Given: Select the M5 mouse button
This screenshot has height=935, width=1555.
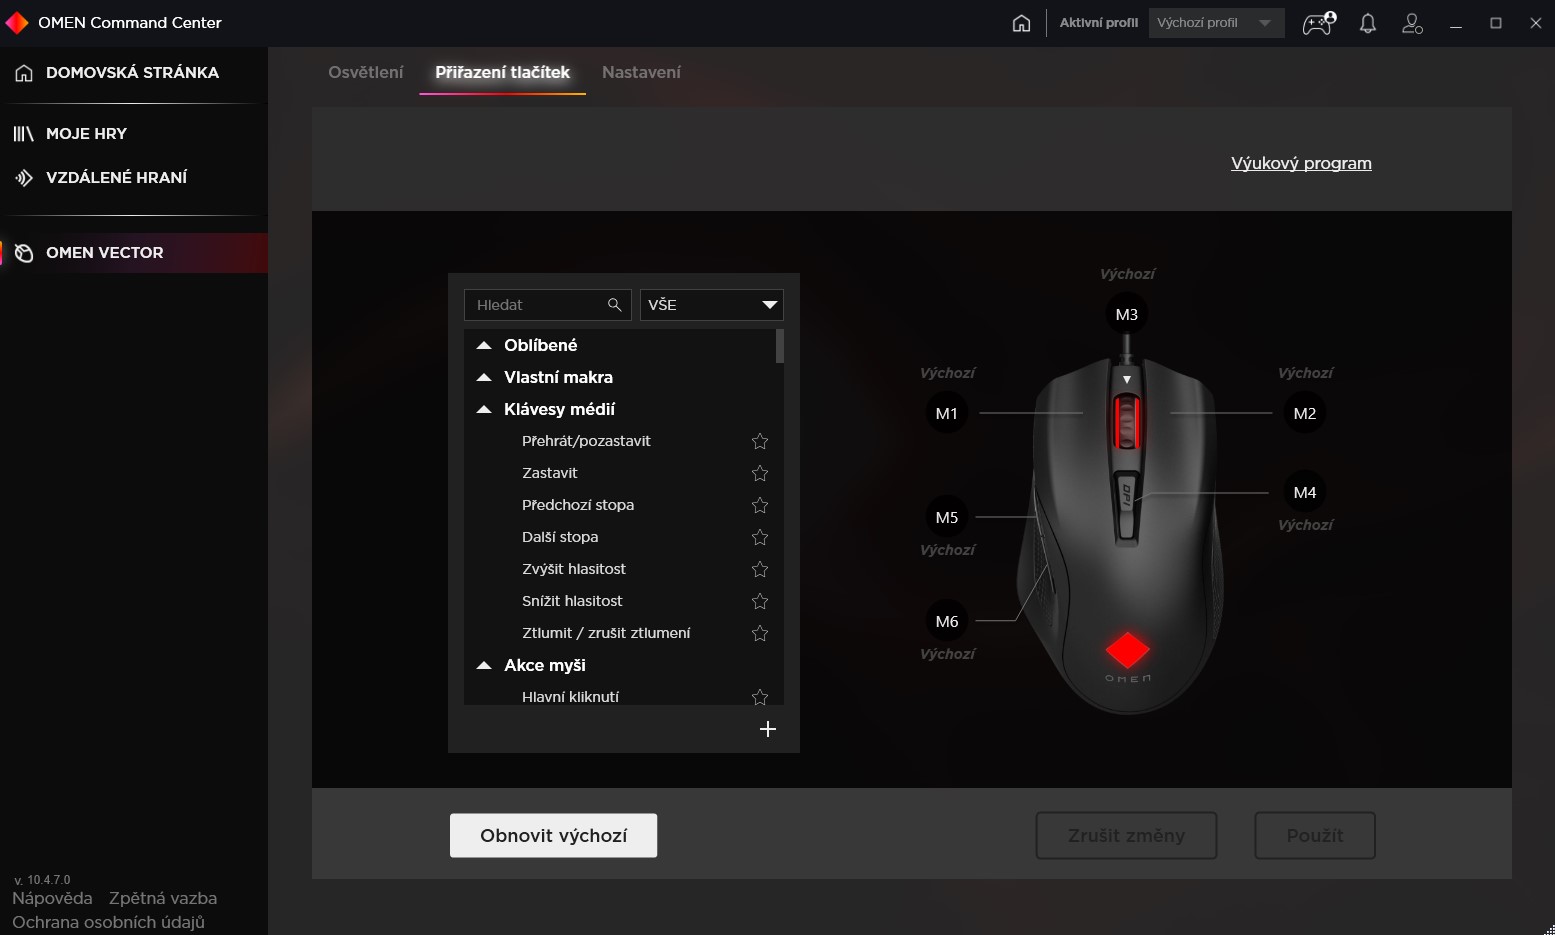Looking at the screenshot, I should click(946, 517).
